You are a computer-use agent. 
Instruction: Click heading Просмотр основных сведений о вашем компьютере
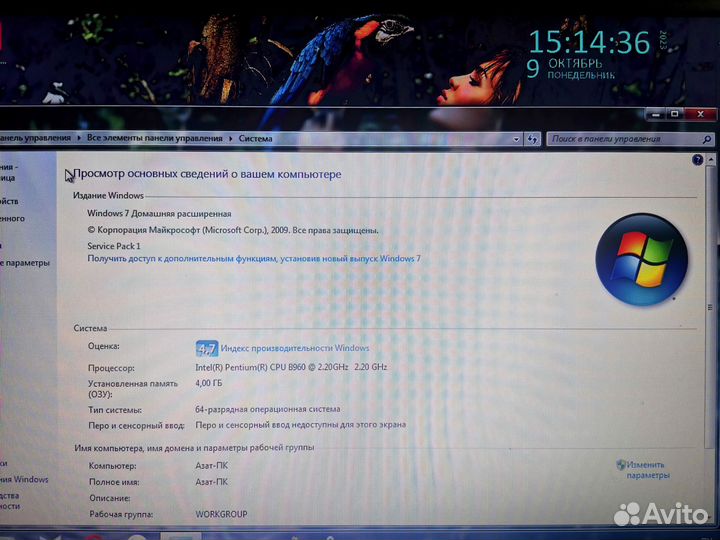(x=207, y=174)
